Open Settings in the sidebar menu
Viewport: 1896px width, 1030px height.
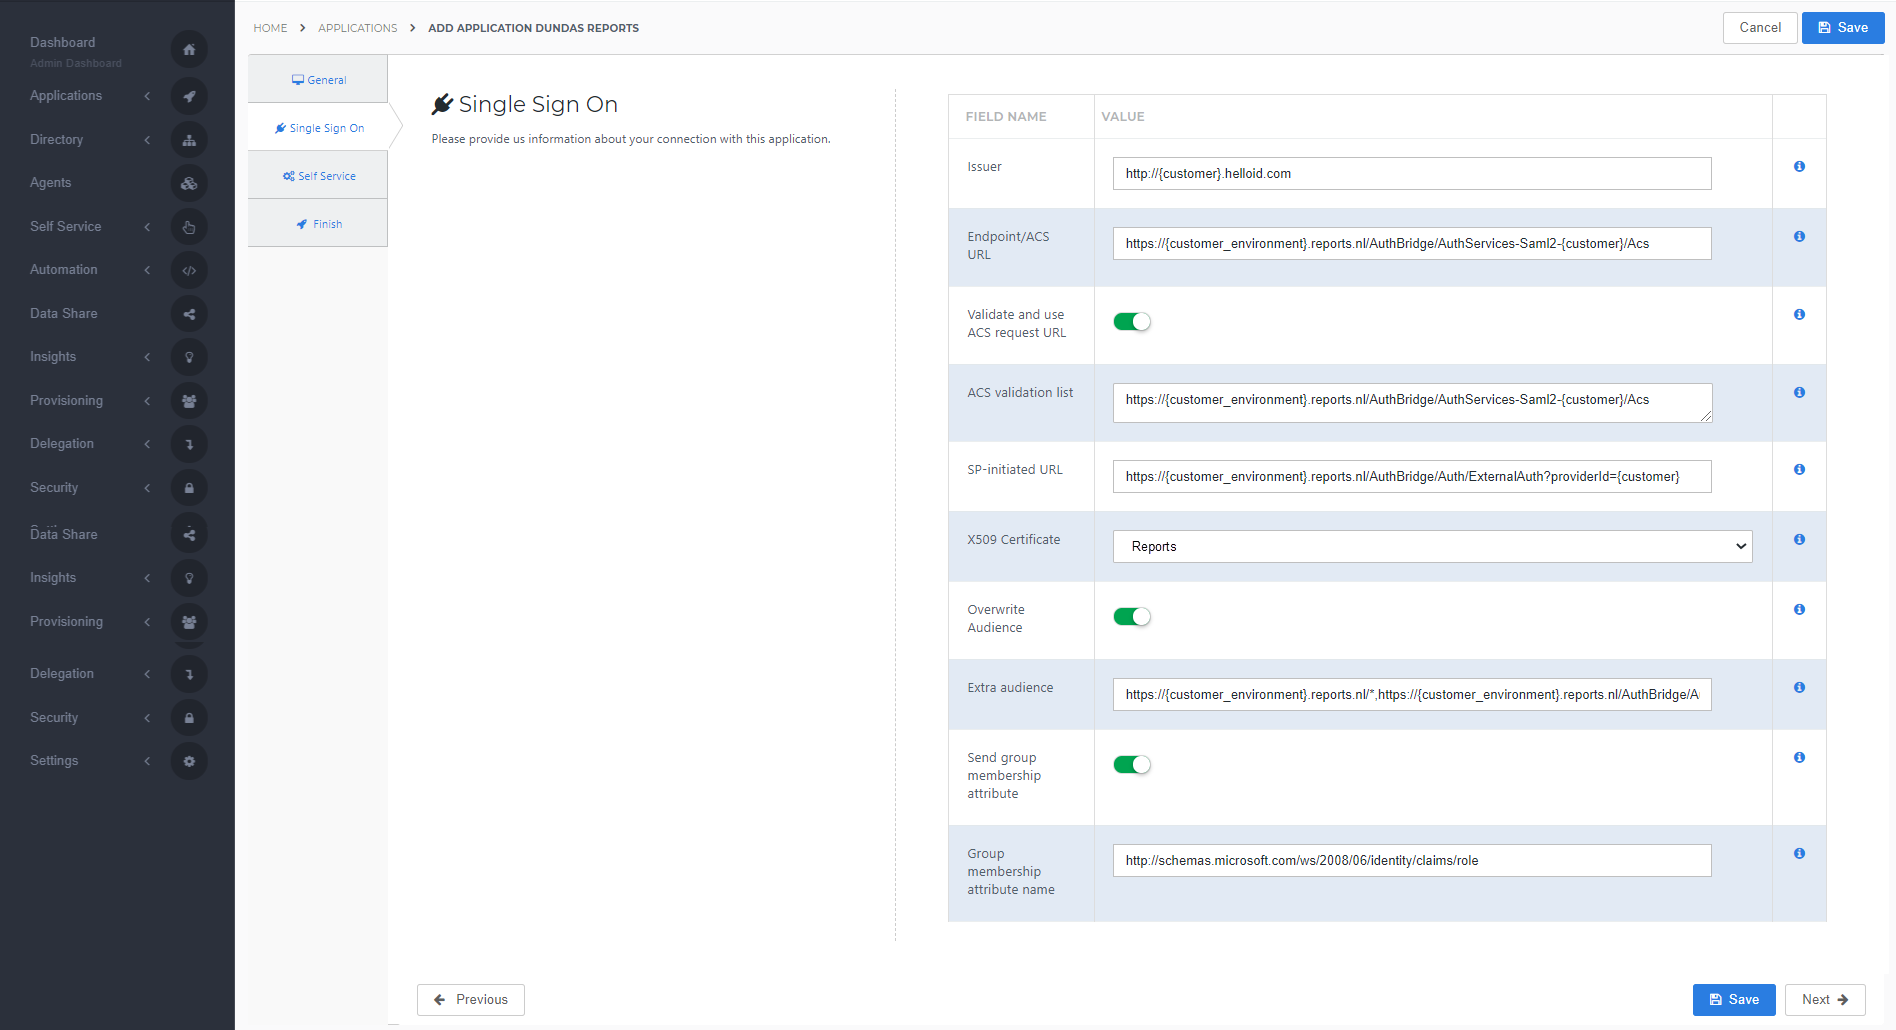(54, 761)
